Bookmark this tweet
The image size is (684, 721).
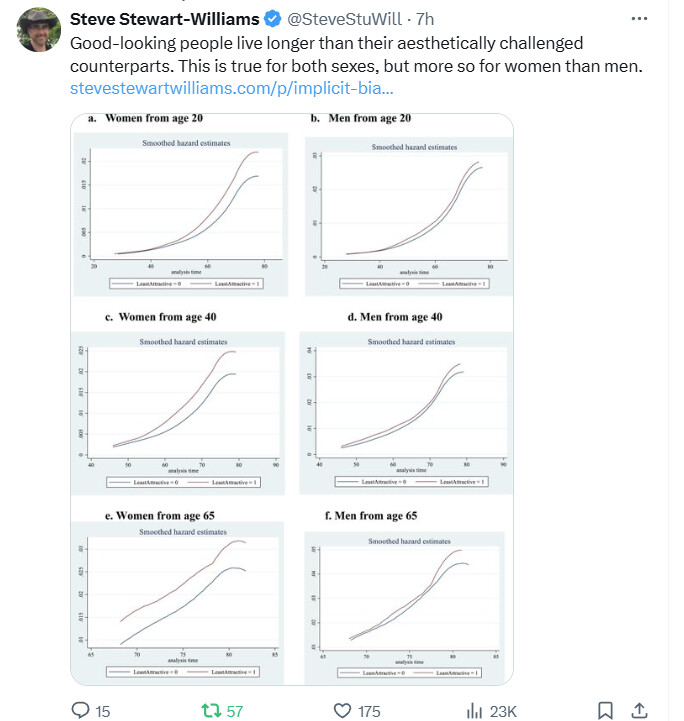point(605,710)
